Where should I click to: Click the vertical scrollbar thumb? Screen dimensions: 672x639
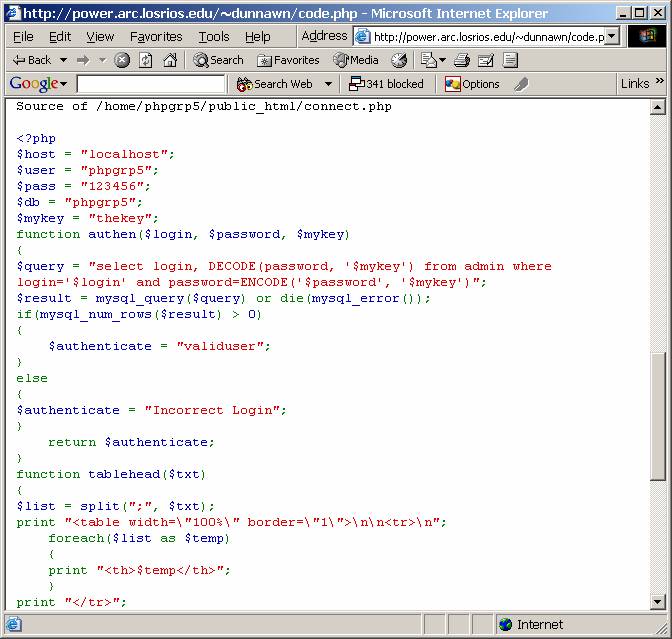(657, 417)
